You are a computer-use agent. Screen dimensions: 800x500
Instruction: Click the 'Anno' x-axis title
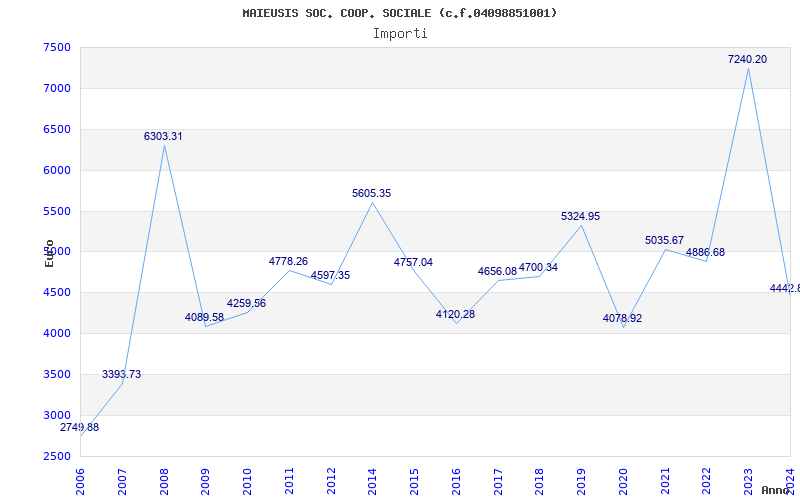pos(776,490)
